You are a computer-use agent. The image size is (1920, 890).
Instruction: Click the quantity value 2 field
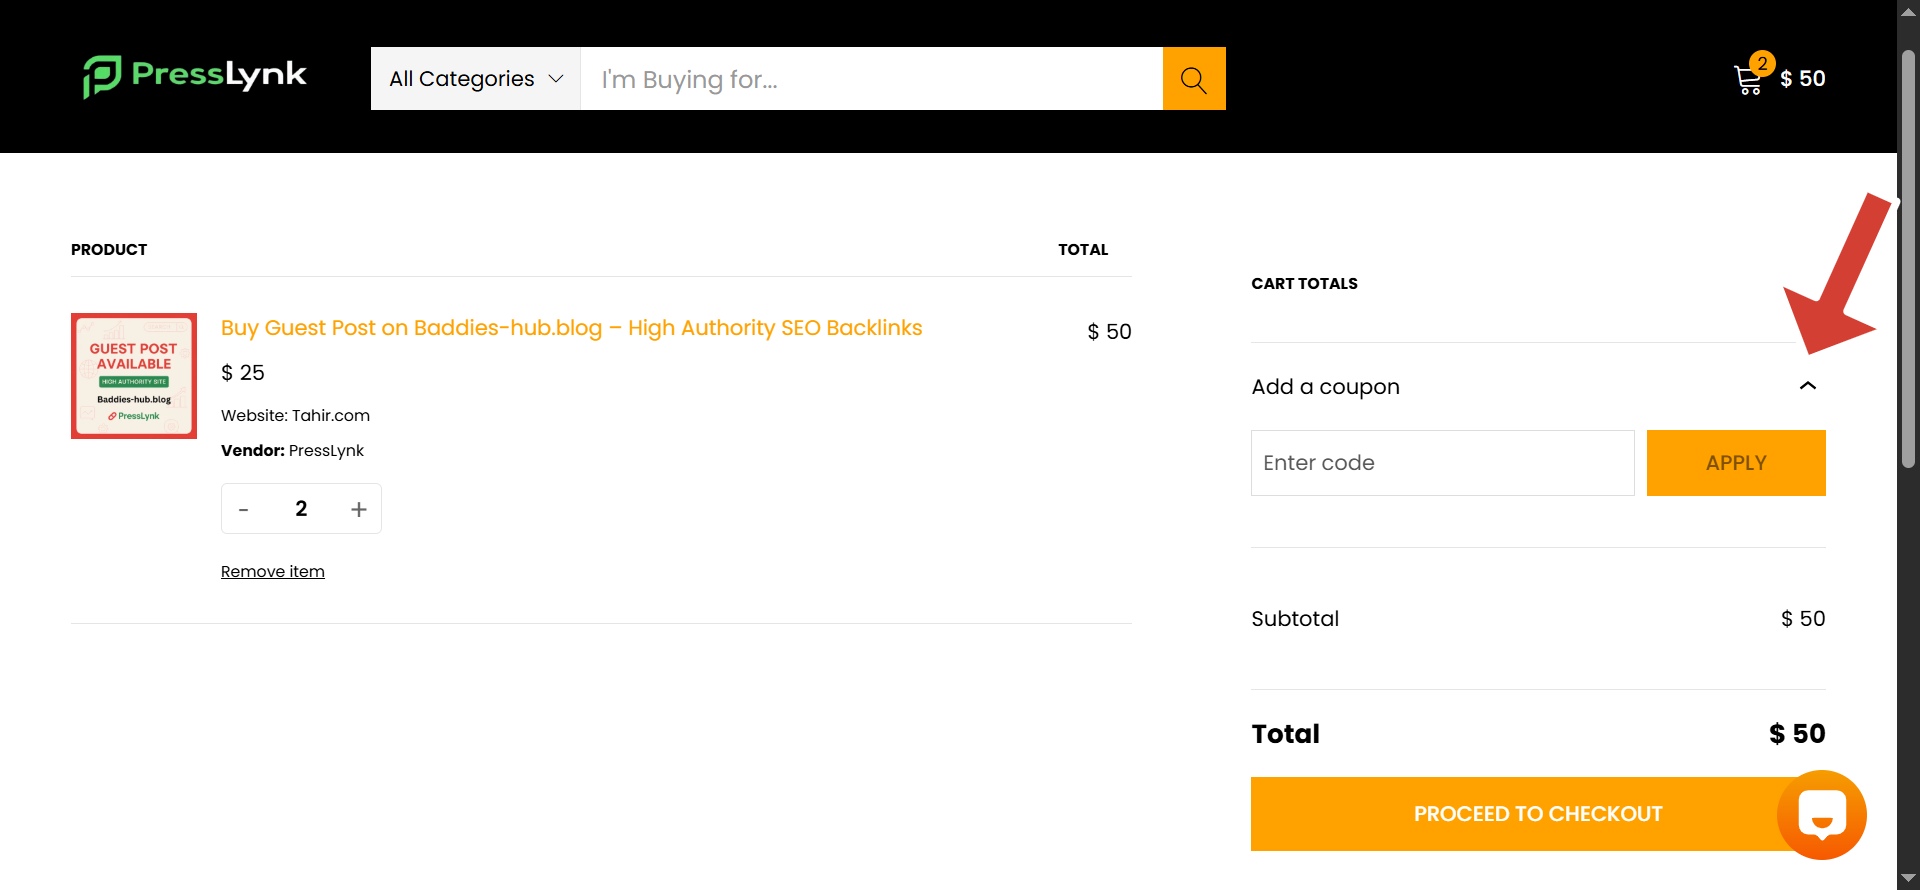(x=301, y=509)
